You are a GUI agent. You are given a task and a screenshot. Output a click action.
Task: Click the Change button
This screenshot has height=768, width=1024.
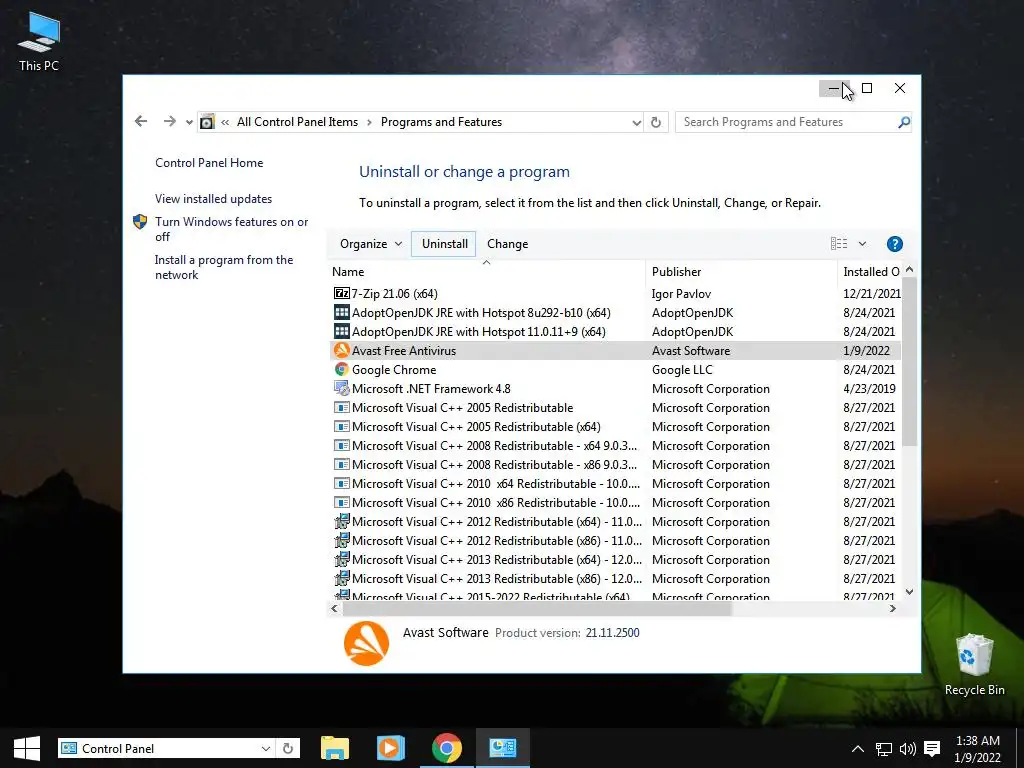click(507, 244)
